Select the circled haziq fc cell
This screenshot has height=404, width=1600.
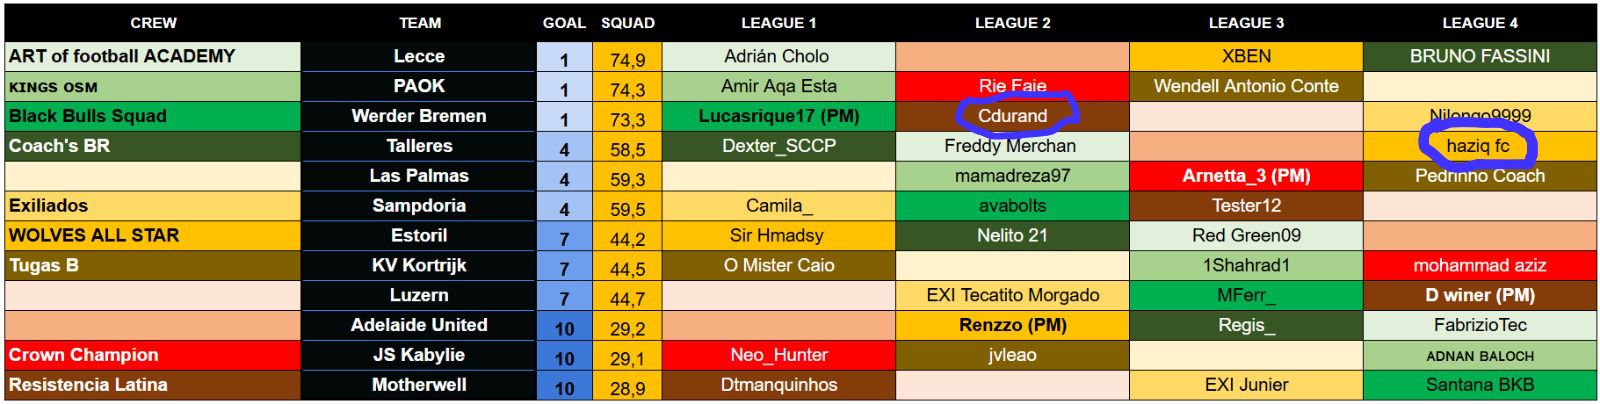pos(1479,146)
